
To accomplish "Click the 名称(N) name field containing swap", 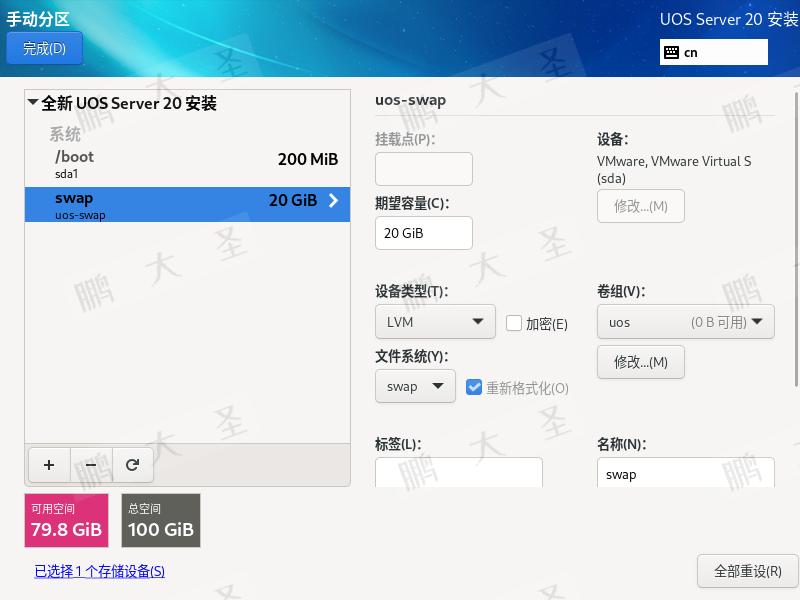I will click(x=686, y=472).
